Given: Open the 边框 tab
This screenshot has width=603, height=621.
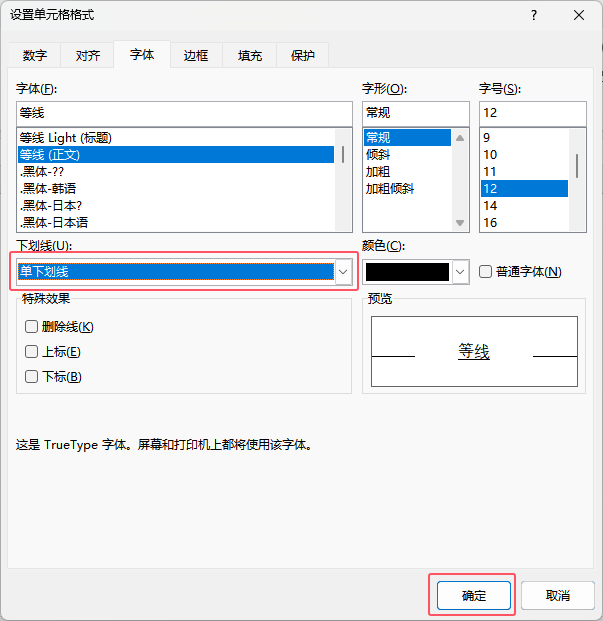Looking at the screenshot, I should (x=196, y=55).
